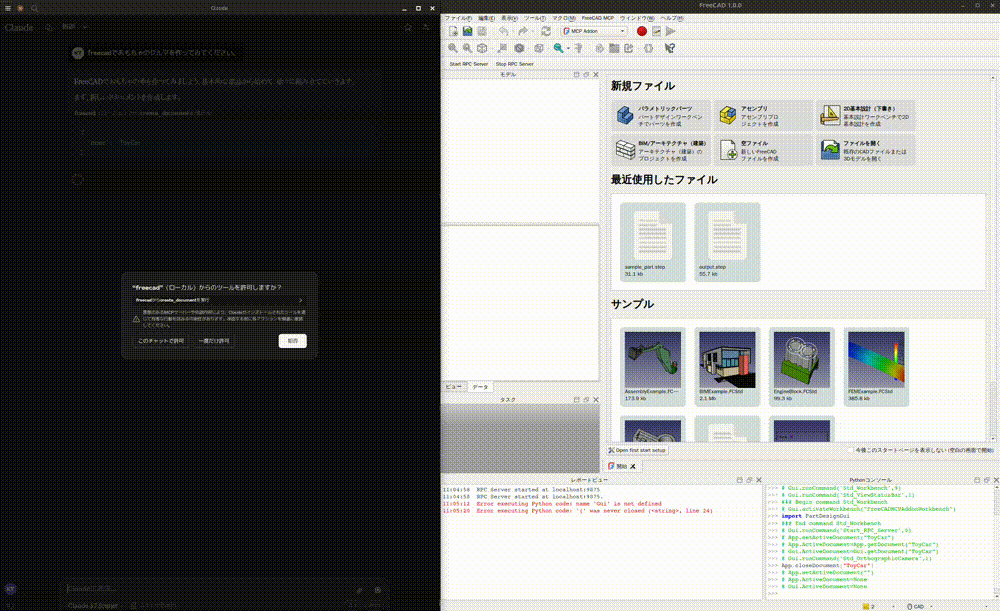1000x611 pixels.
Task: Click the Open file tile
Action: [x=864, y=150]
